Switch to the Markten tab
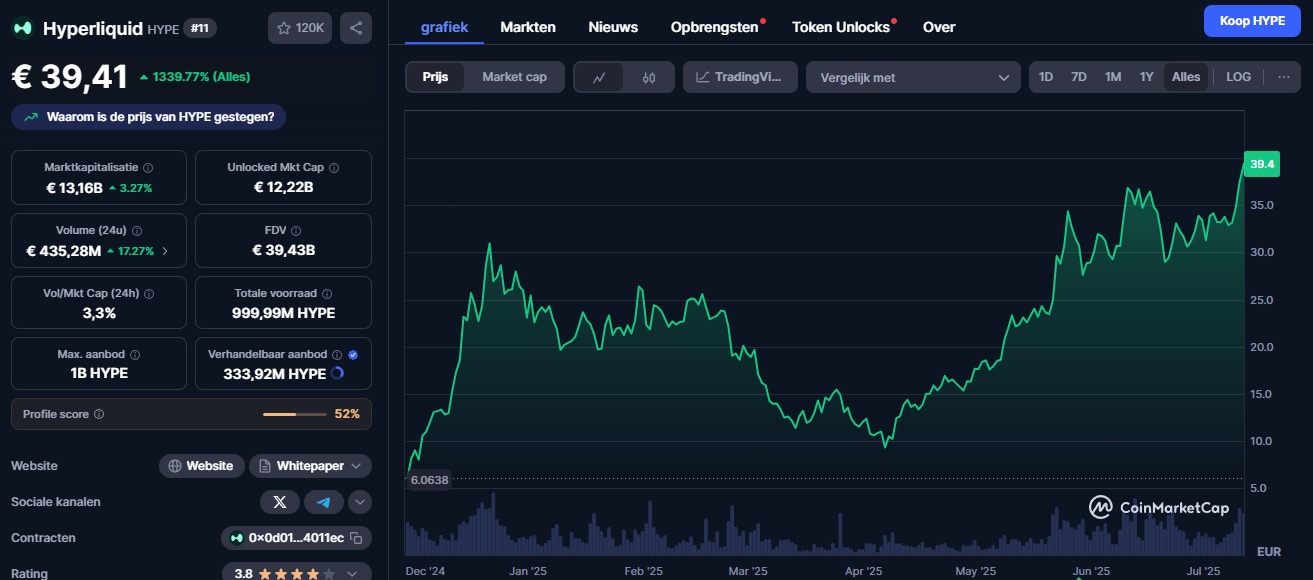Viewport: 1313px width, 580px height. 528,27
